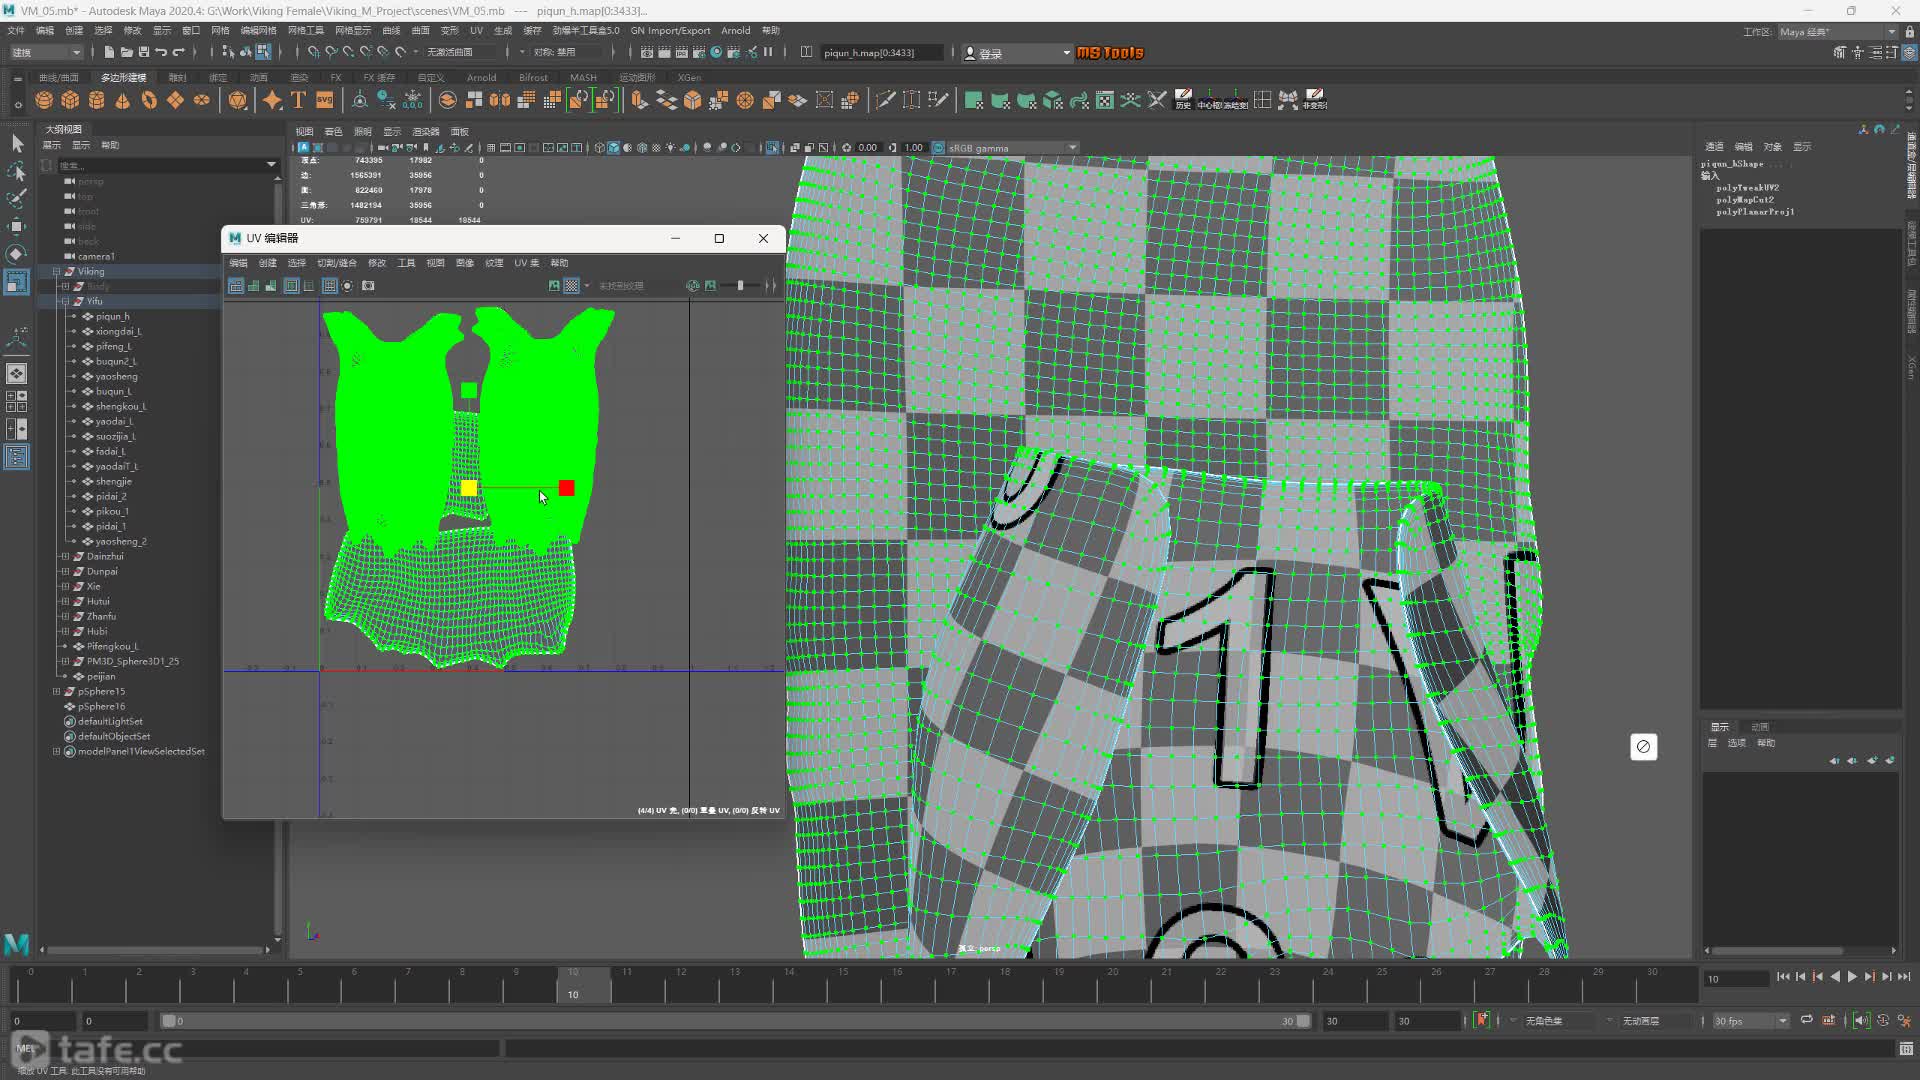Screen dimensions: 1920x1080
Task: Create a polygon cube from the shelf
Action: 70,100
